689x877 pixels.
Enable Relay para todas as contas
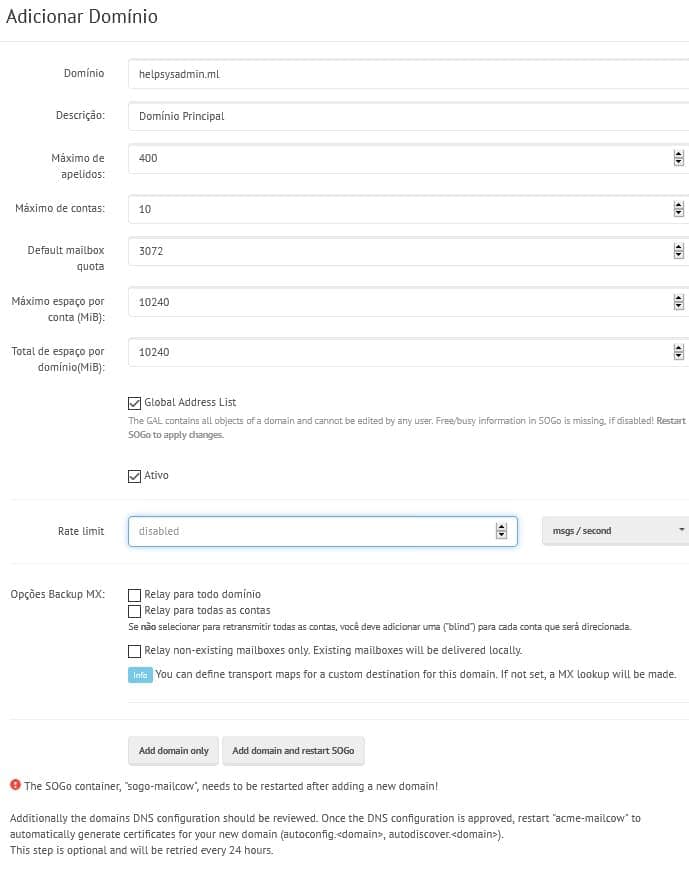click(135, 610)
